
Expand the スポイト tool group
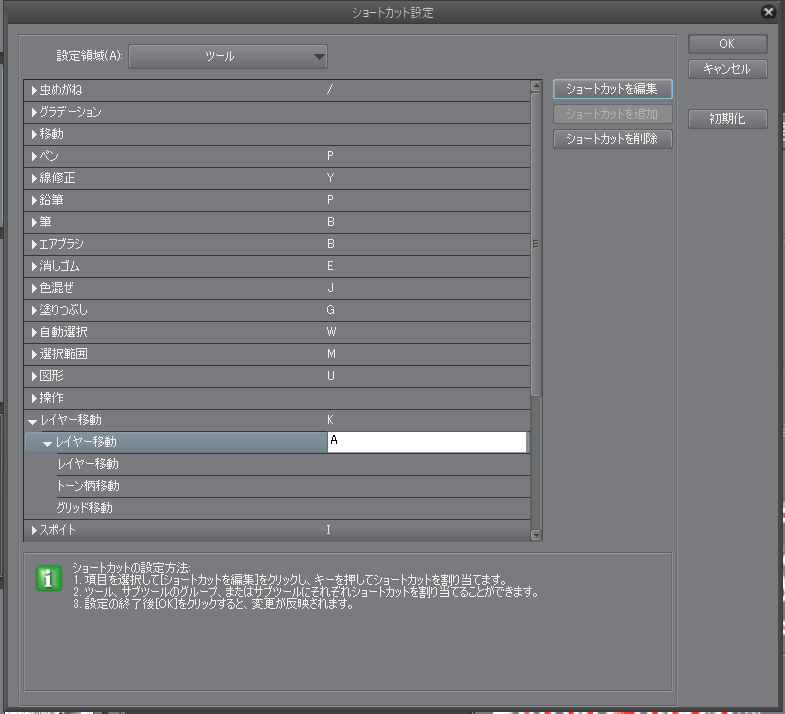[x=34, y=530]
